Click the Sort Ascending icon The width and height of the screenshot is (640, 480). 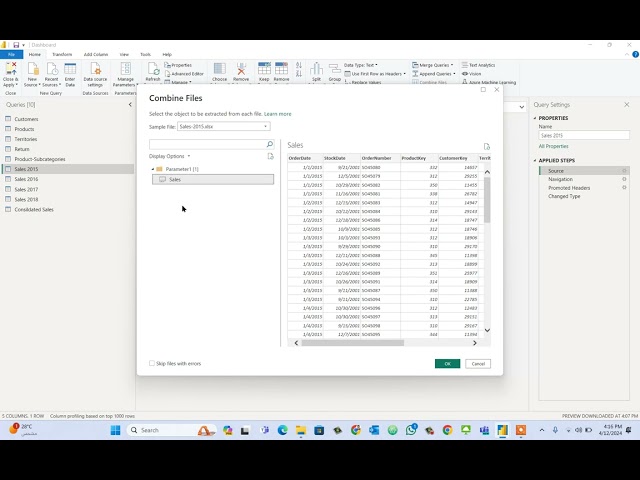(299, 65)
